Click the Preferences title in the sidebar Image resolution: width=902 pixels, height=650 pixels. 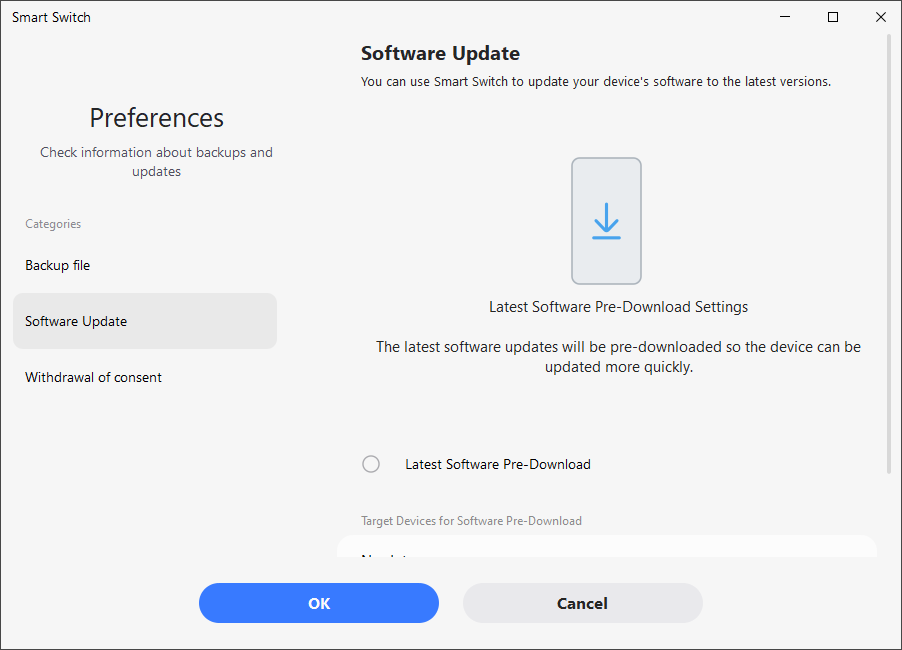[x=157, y=118]
